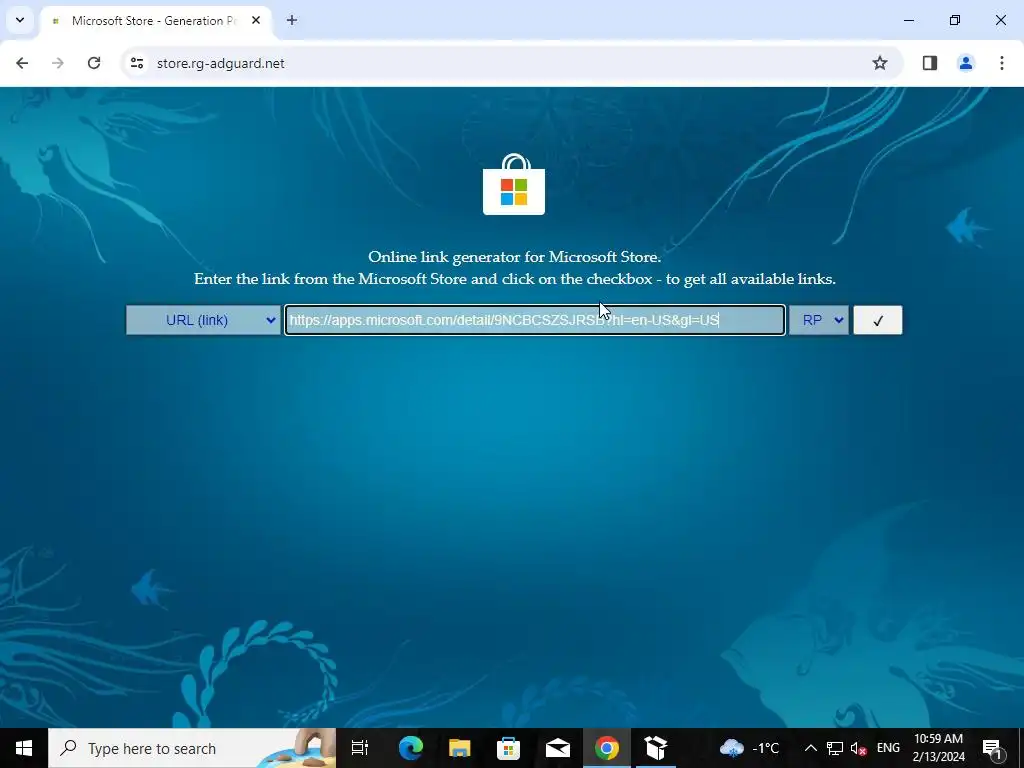
Task: Click the Microsoft Store bag logo
Action: (513, 184)
